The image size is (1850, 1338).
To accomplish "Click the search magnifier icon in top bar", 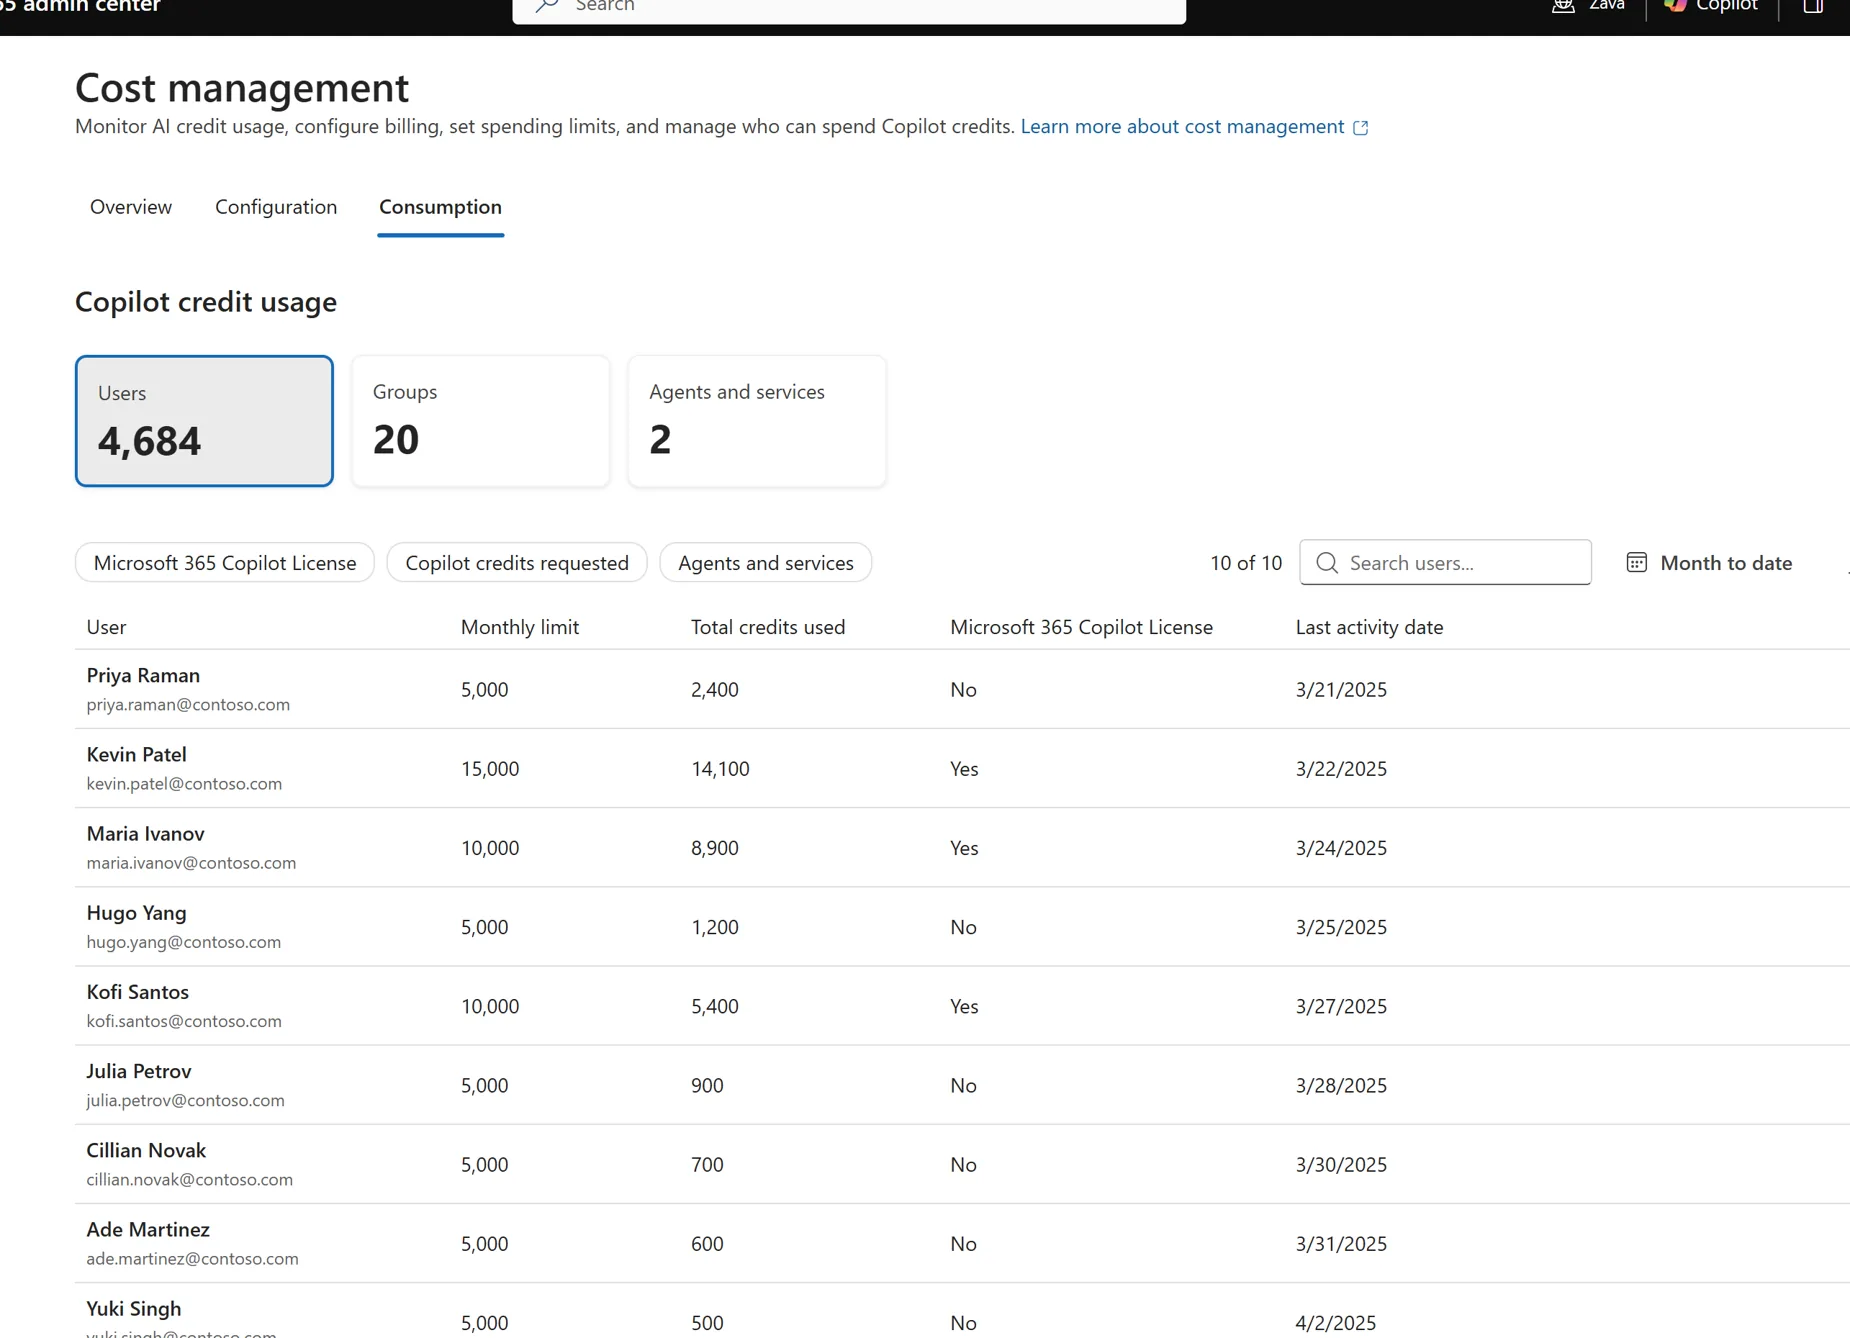I will coord(547,5).
